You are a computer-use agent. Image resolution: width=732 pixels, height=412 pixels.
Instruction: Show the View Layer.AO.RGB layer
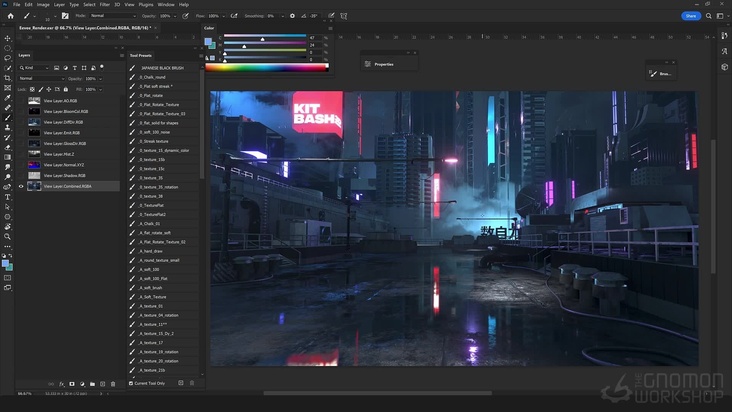21,101
